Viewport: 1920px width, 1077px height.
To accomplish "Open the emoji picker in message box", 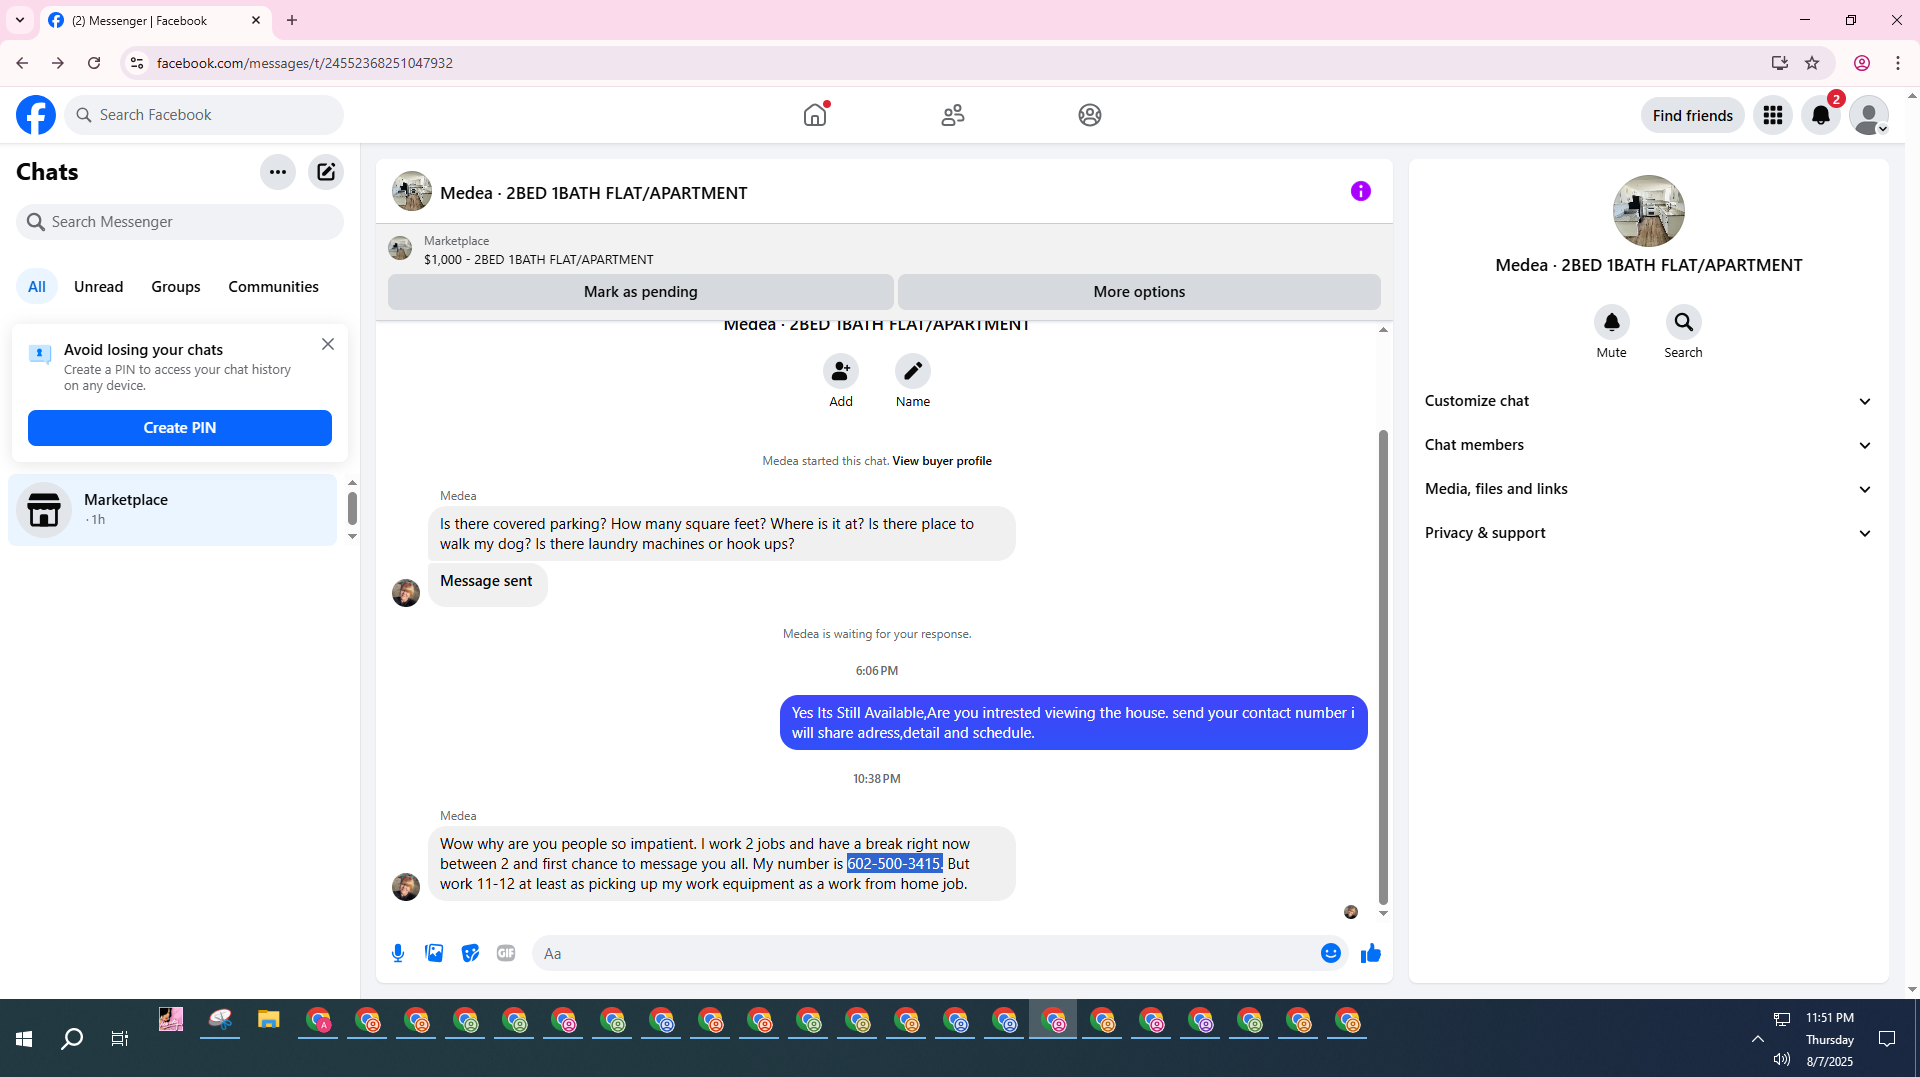I will tap(1330, 954).
